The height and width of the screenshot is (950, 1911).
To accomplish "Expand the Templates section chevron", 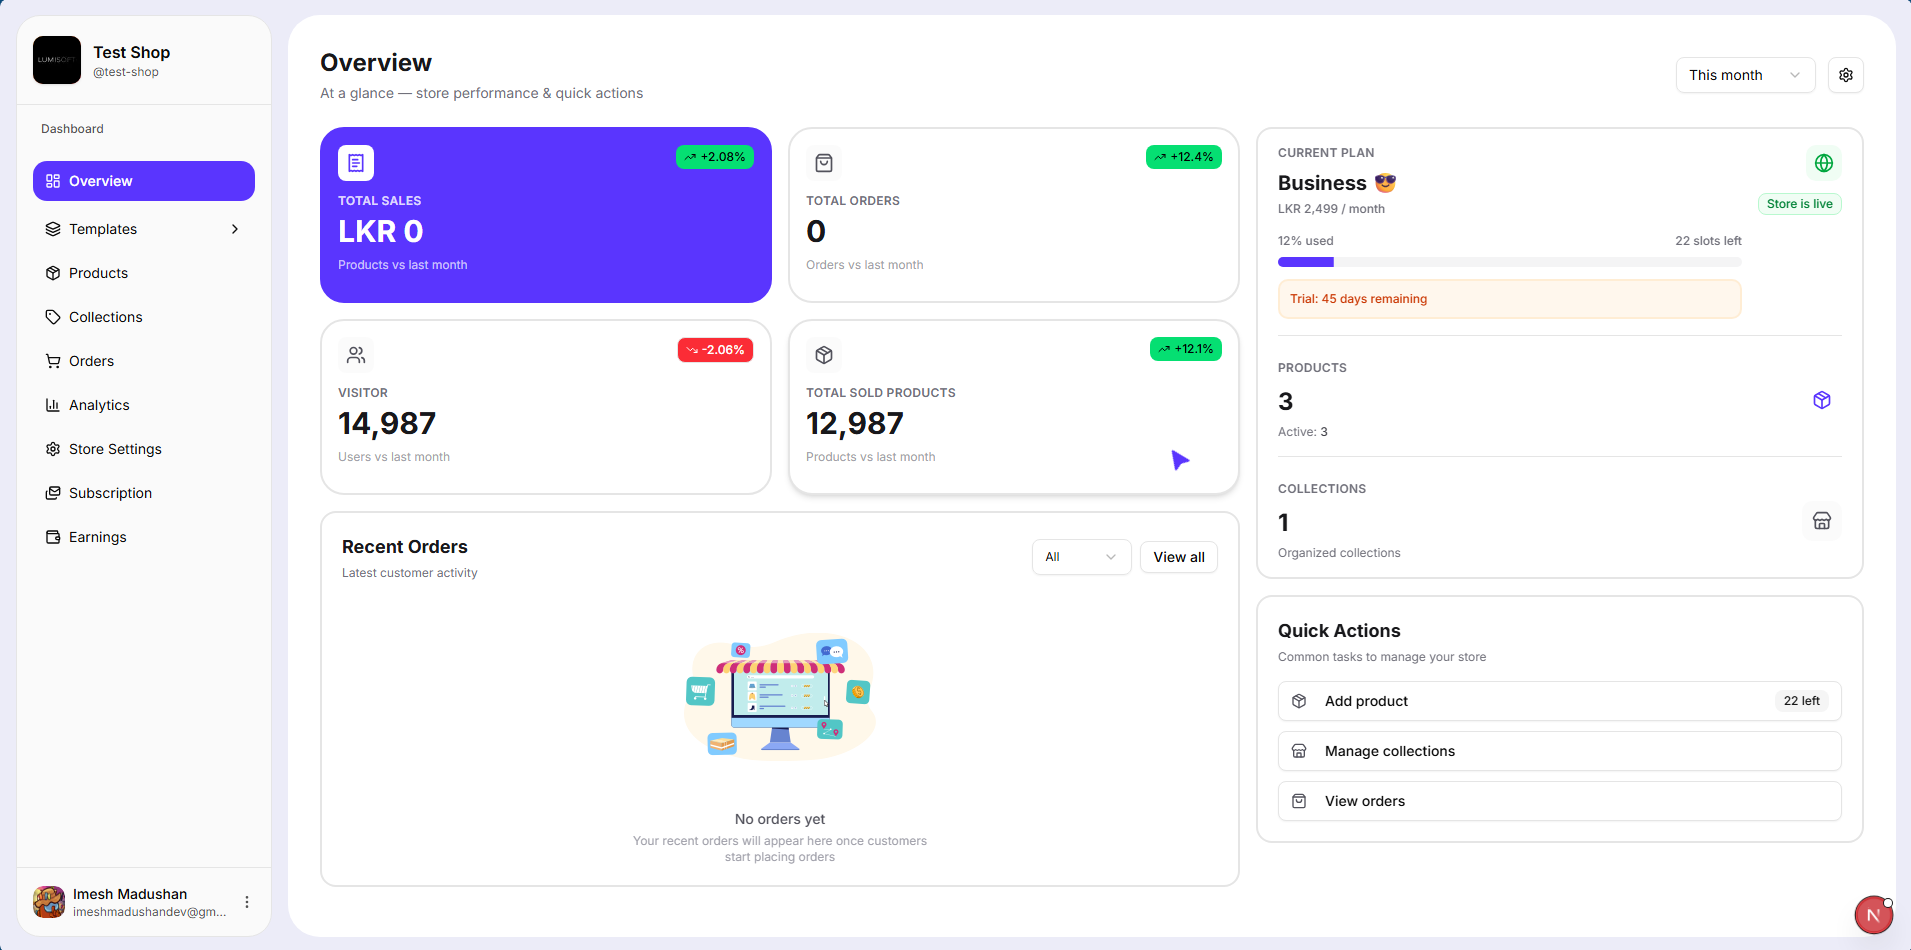I will click(x=234, y=229).
